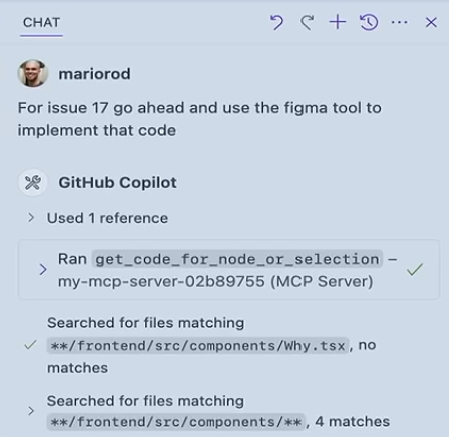Click the mariorod username
Image resolution: width=449 pixels, height=437 pixels.
click(94, 74)
